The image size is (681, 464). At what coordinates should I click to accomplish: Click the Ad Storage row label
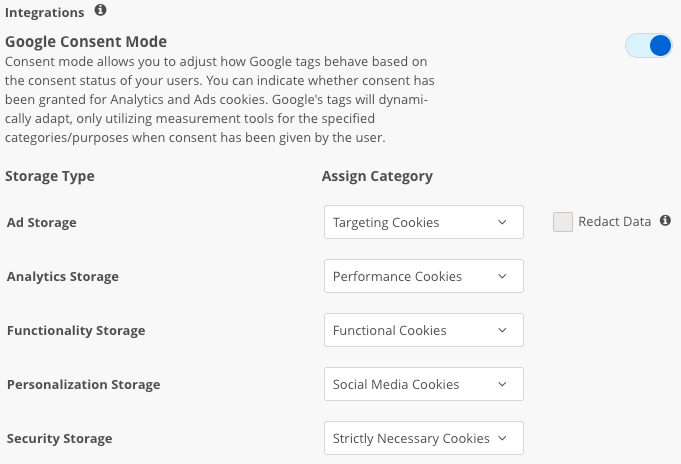click(42, 222)
